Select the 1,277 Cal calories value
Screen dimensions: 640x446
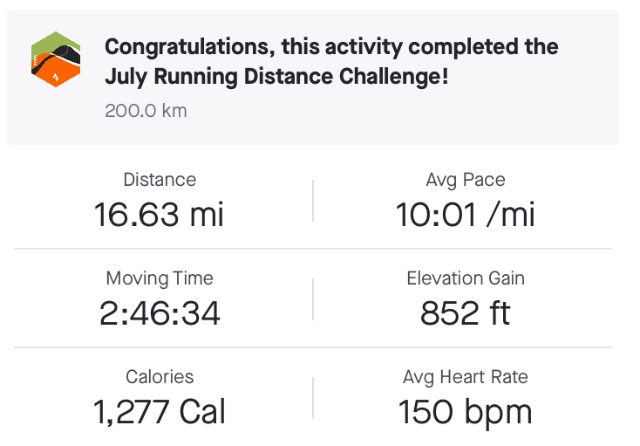159,412
